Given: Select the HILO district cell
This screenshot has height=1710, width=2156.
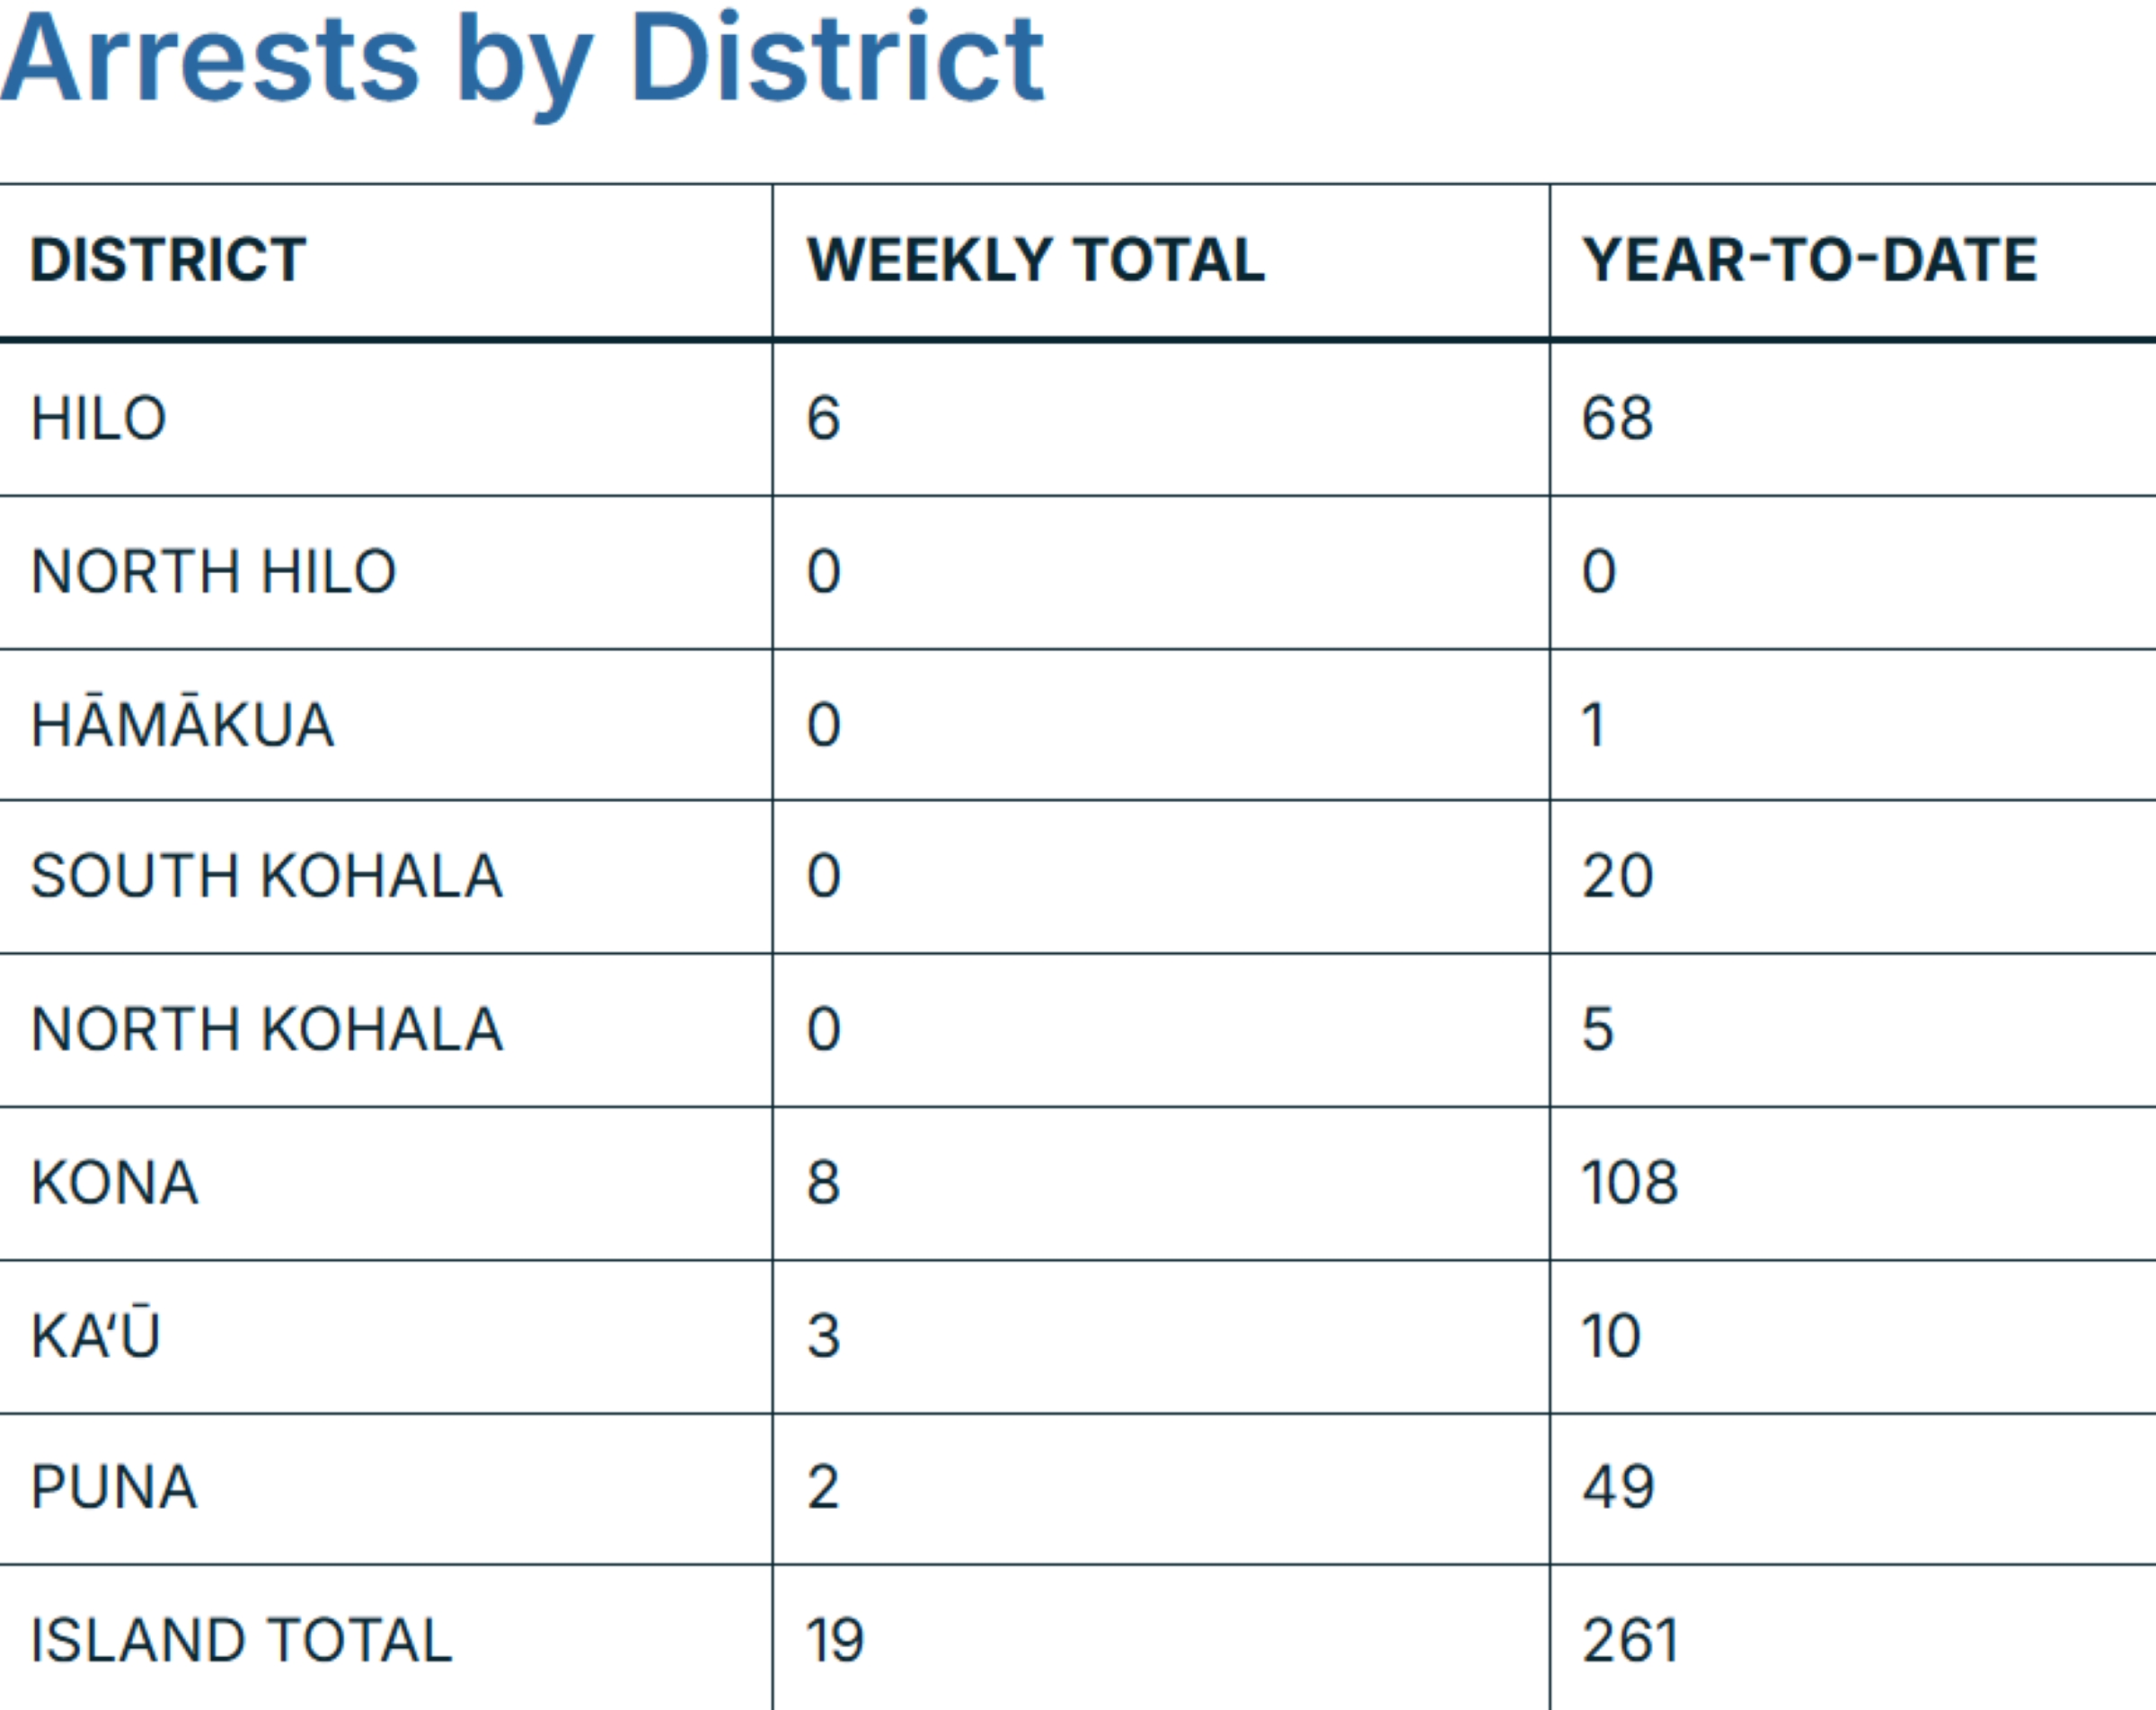Looking at the screenshot, I should [x=98, y=418].
